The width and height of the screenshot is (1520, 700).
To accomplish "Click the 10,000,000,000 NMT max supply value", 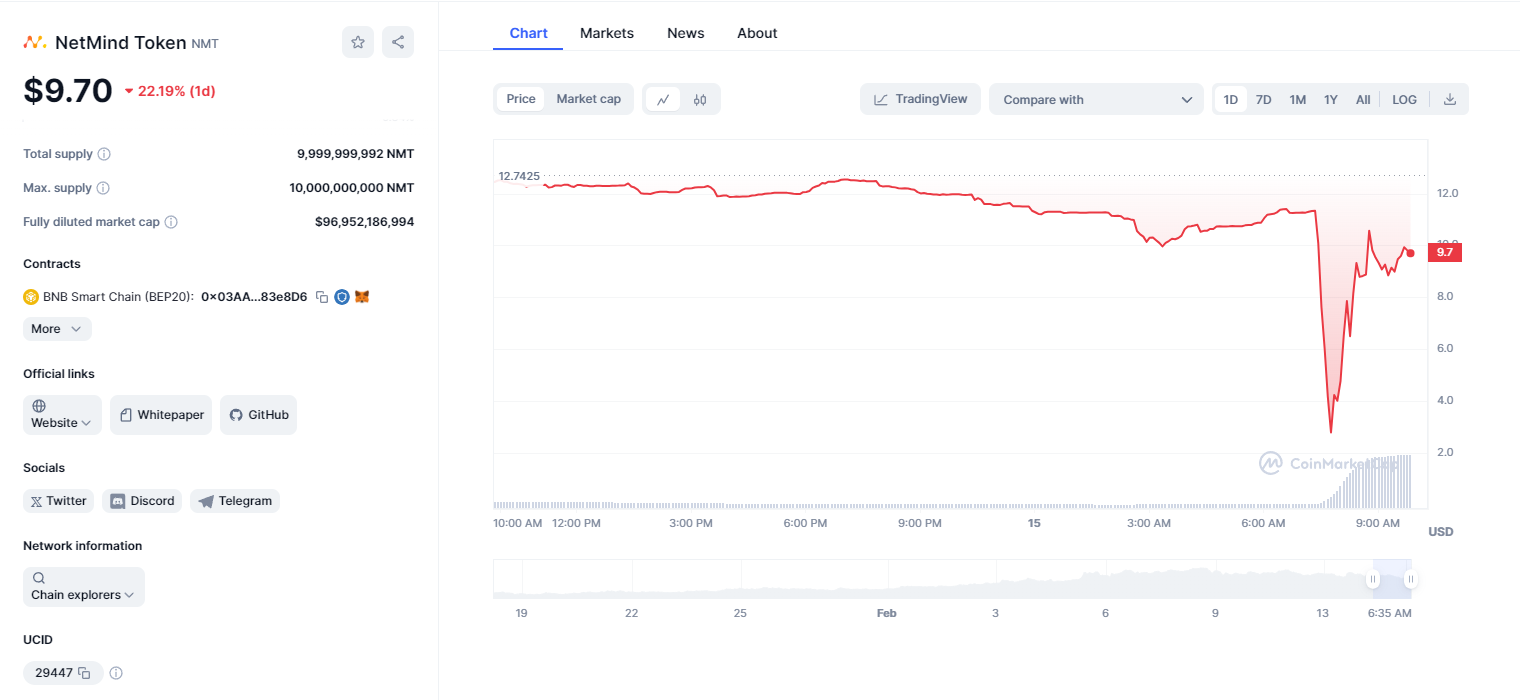I will [351, 188].
